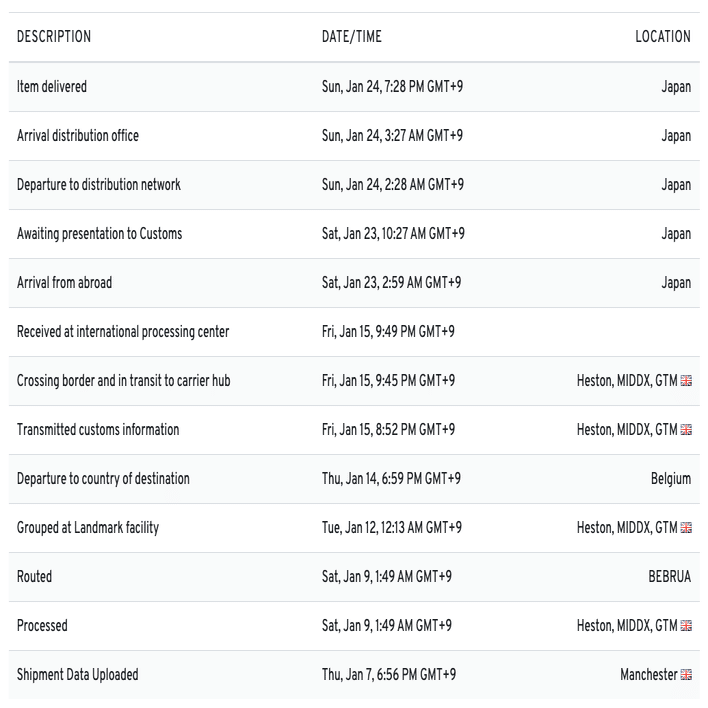The image size is (708, 708).
Task: Click the Arrival from abroad event
Action: (65, 283)
